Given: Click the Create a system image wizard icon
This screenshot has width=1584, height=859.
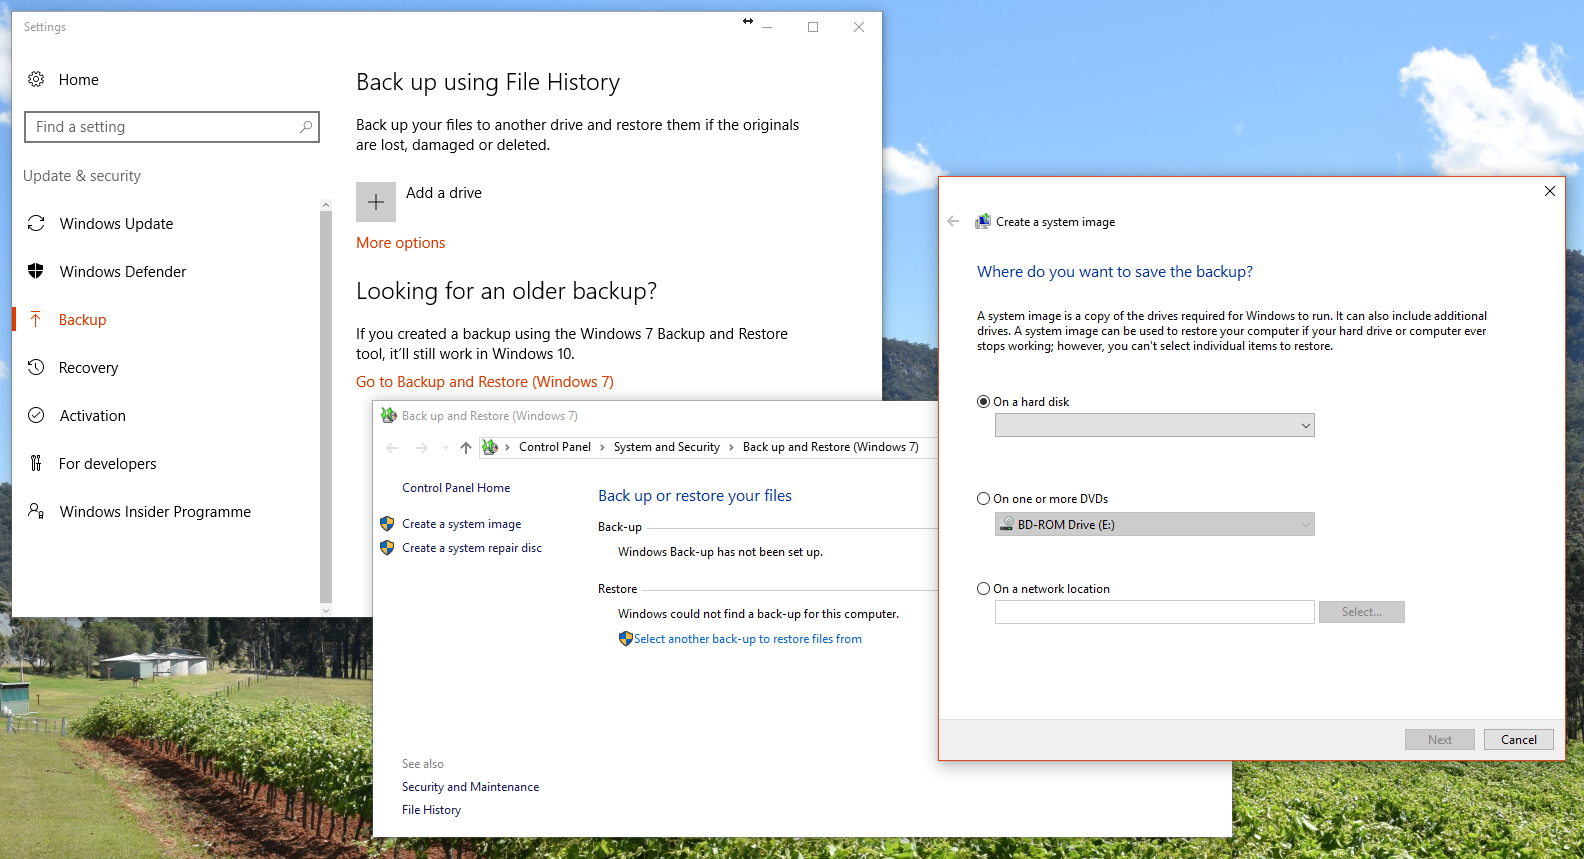Looking at the screenshot, I should pos(983,221).
